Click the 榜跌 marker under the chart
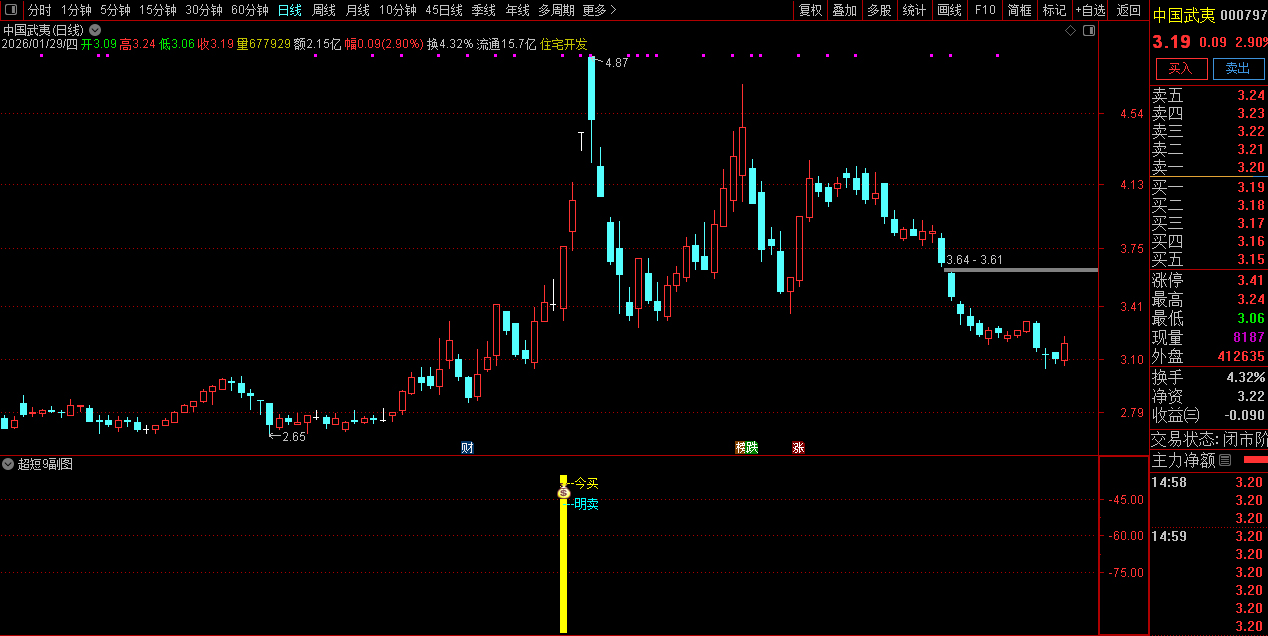 [747, 447]
